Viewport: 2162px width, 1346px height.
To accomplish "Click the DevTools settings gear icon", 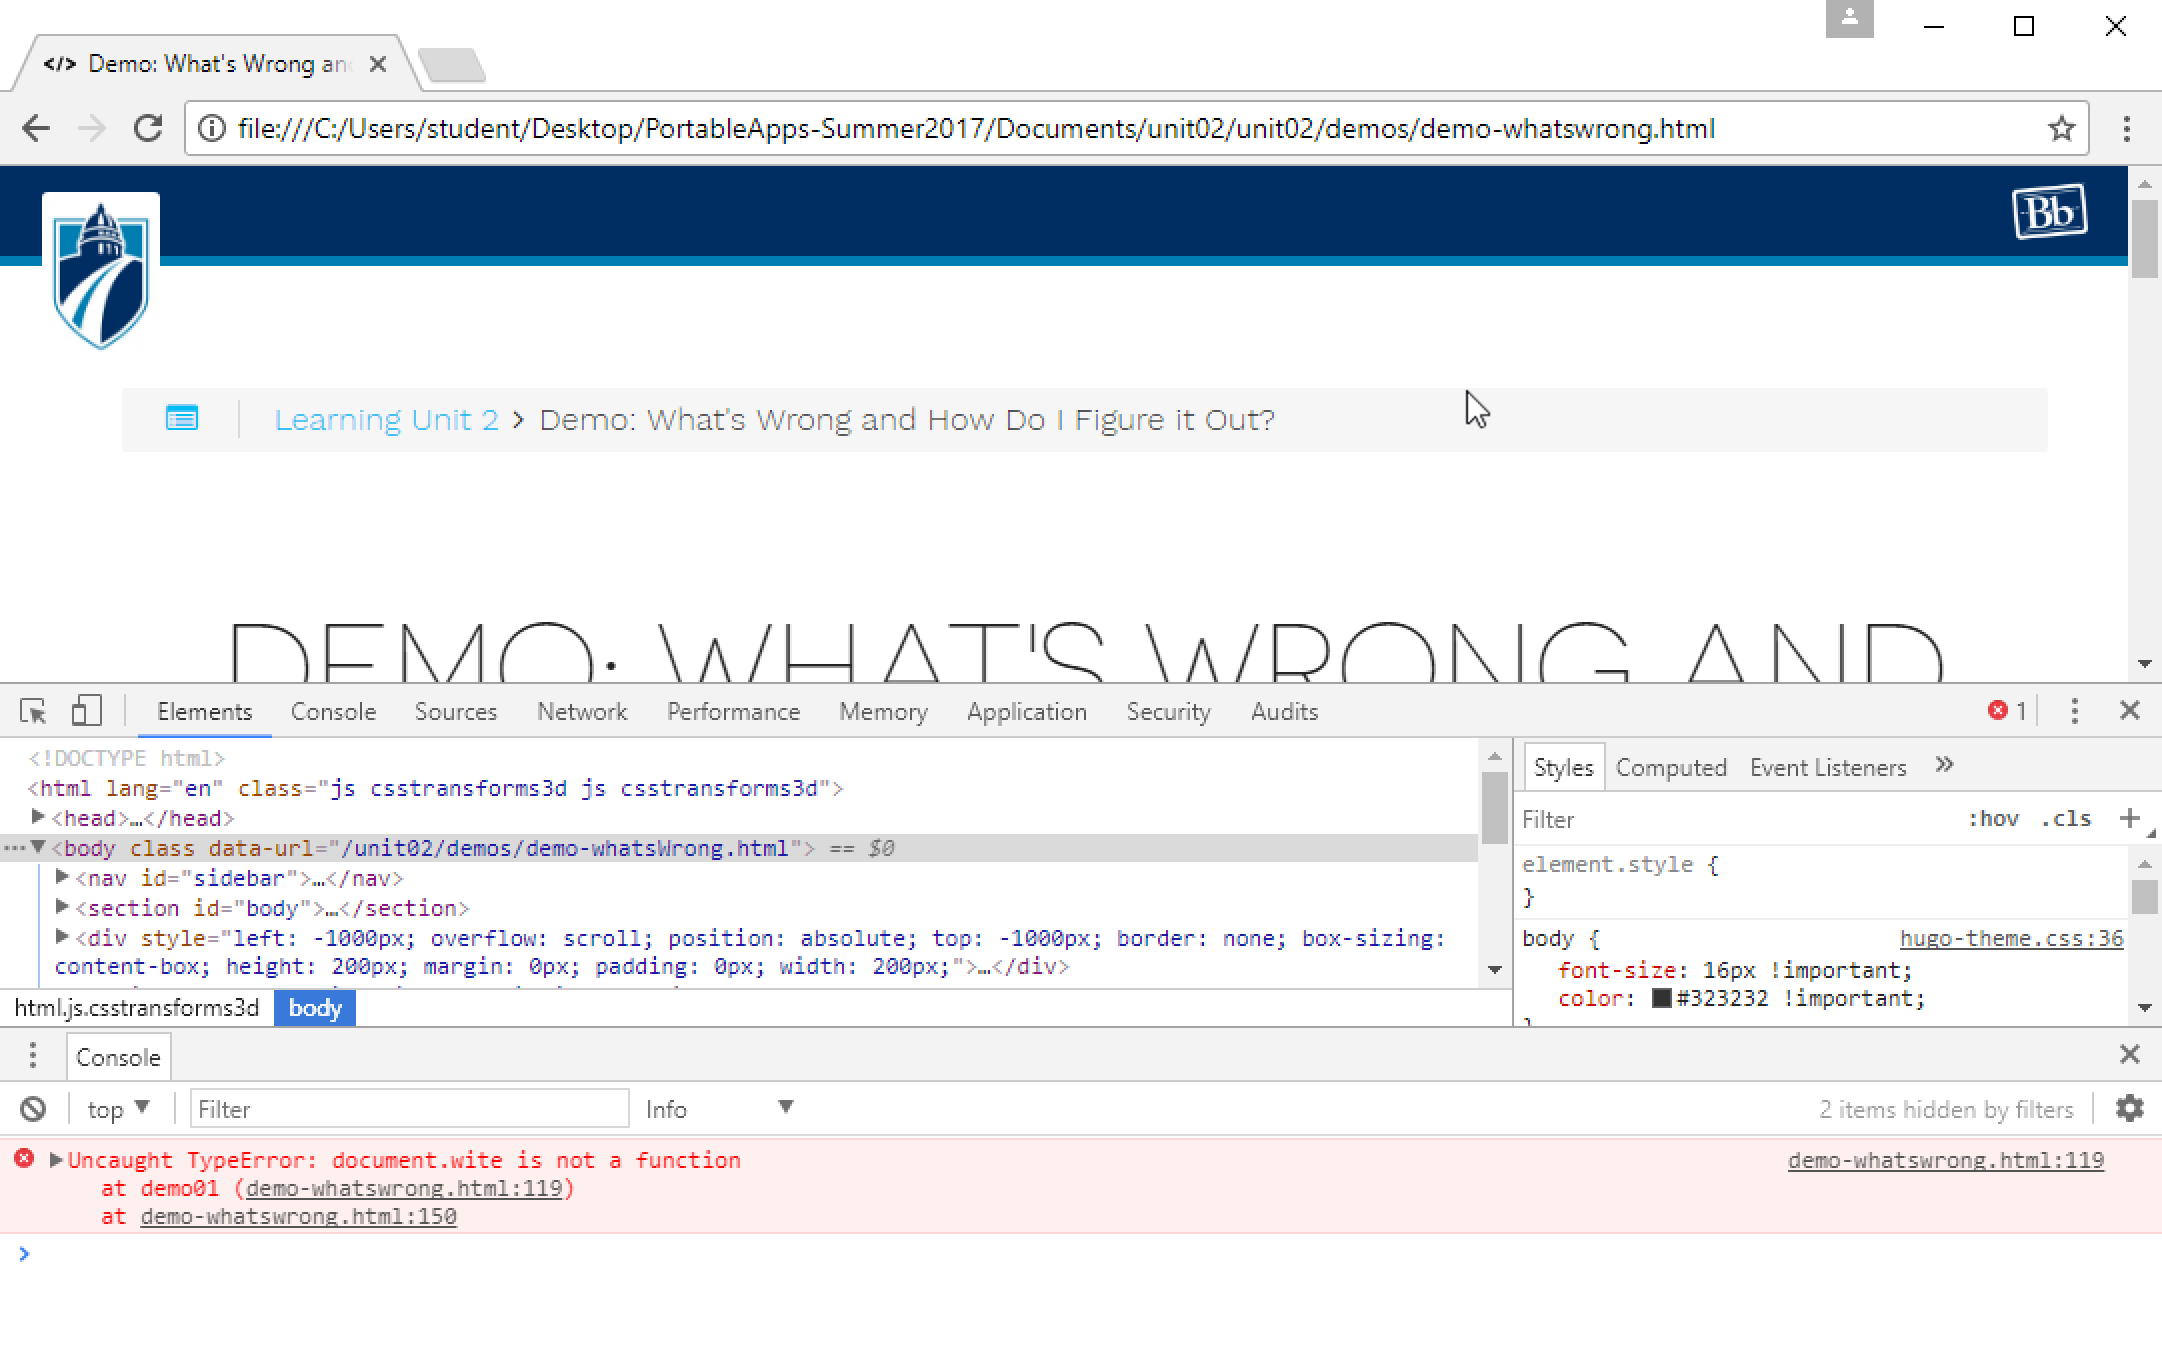I will pyautogui.click(x=2125, y=1109).
